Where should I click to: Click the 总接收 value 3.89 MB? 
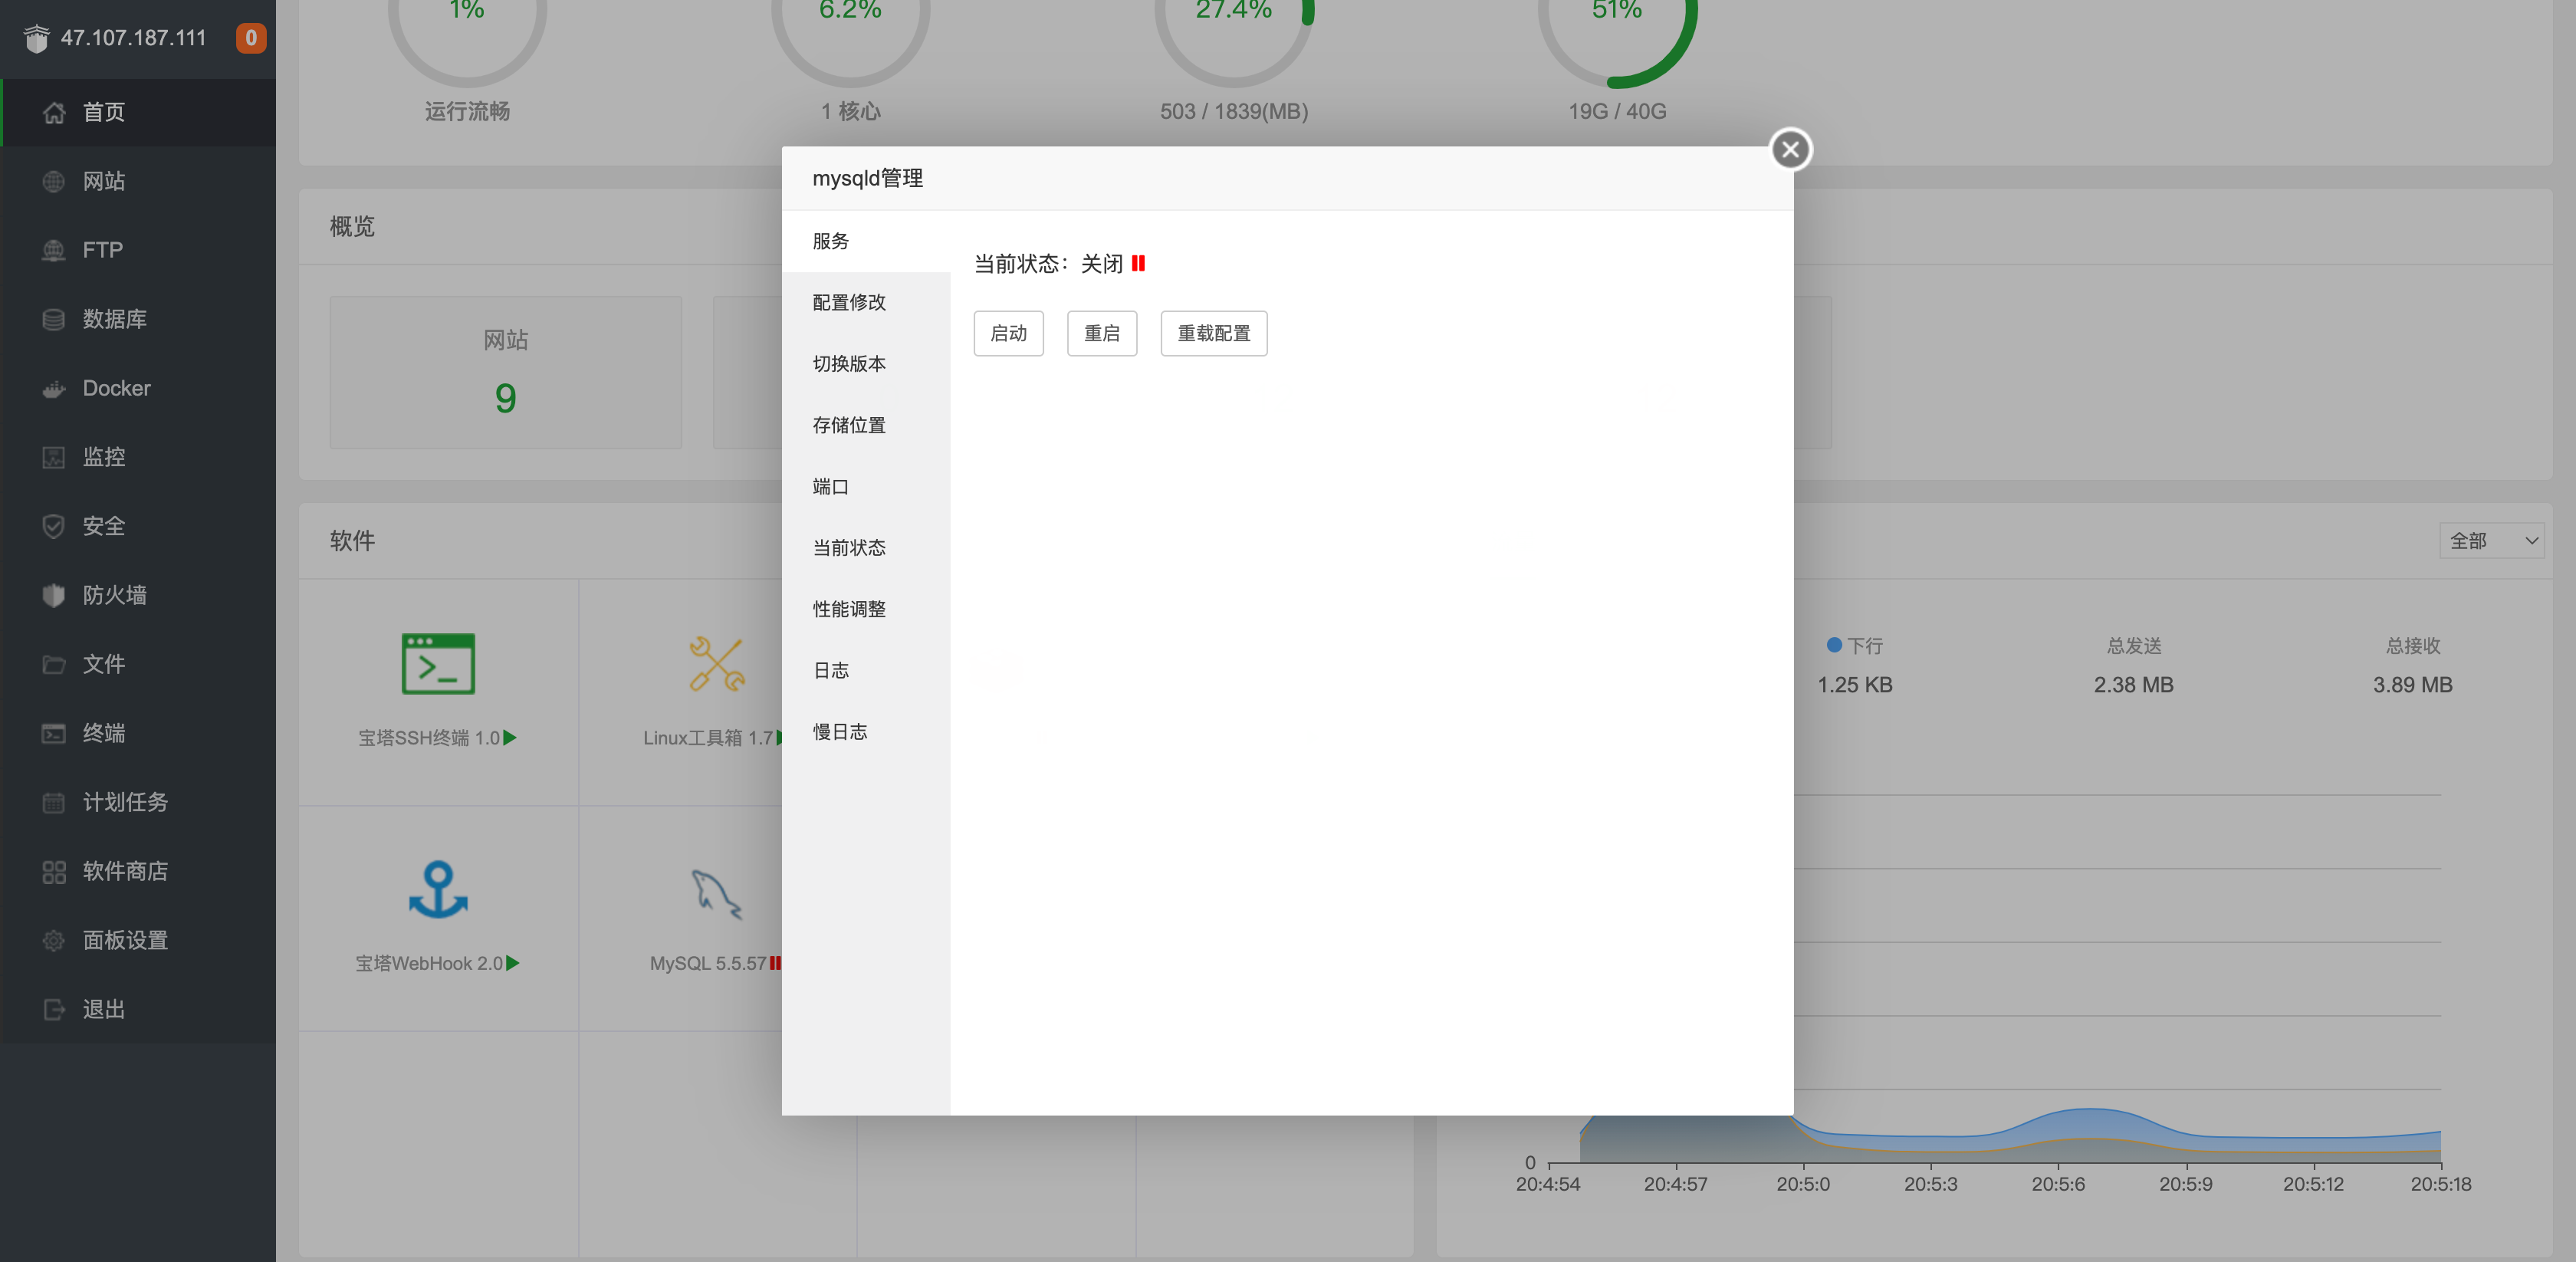pyautogui.click(x=2412, y=685)
